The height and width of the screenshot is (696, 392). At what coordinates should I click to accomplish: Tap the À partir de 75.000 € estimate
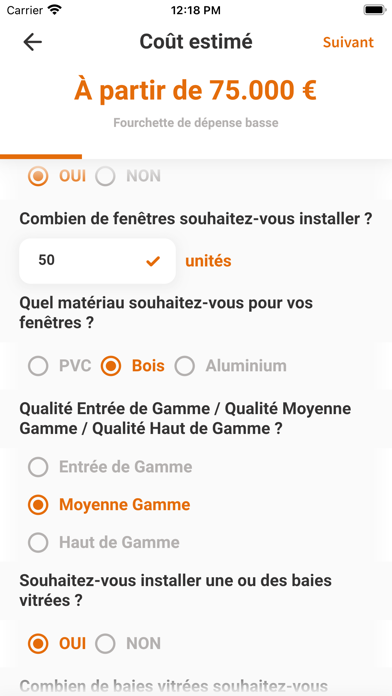195,90
